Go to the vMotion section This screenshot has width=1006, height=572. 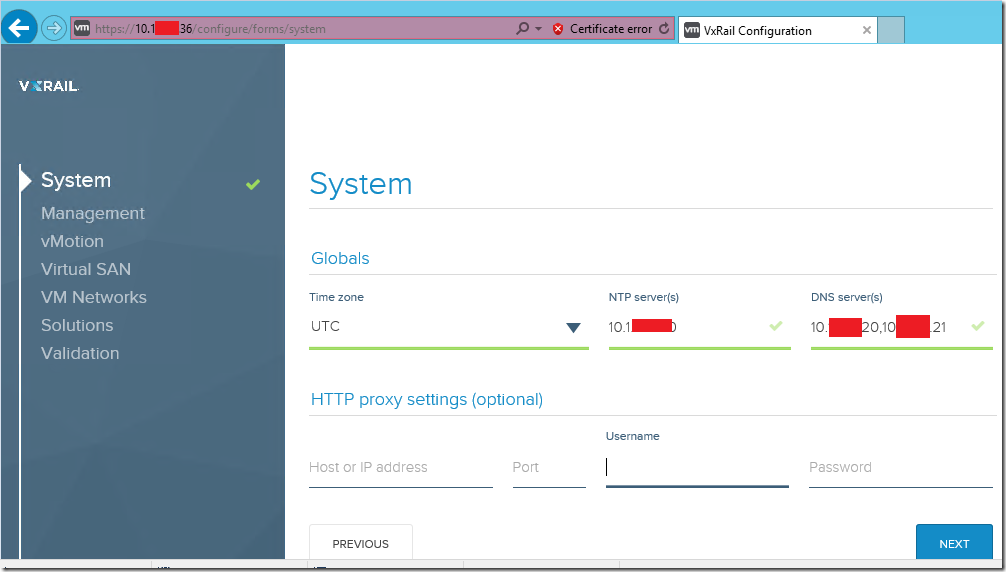72,241
